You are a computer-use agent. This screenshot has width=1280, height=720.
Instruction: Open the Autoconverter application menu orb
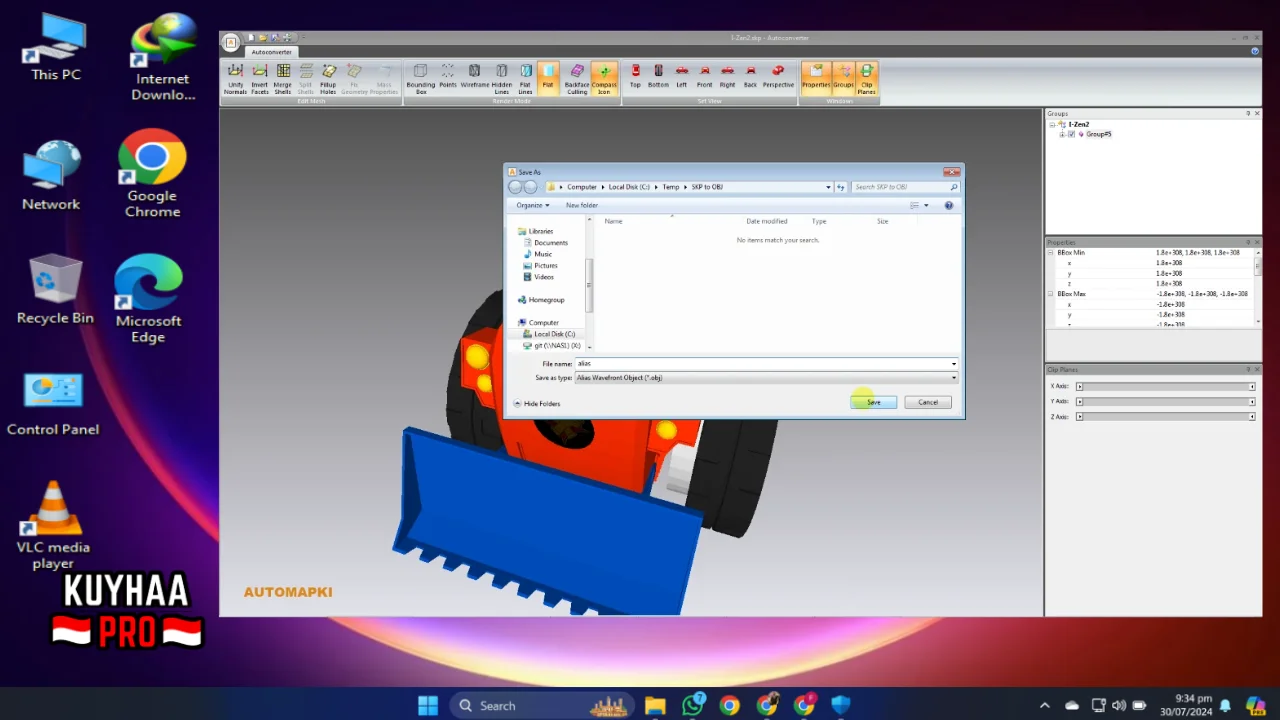coord(231,42)
